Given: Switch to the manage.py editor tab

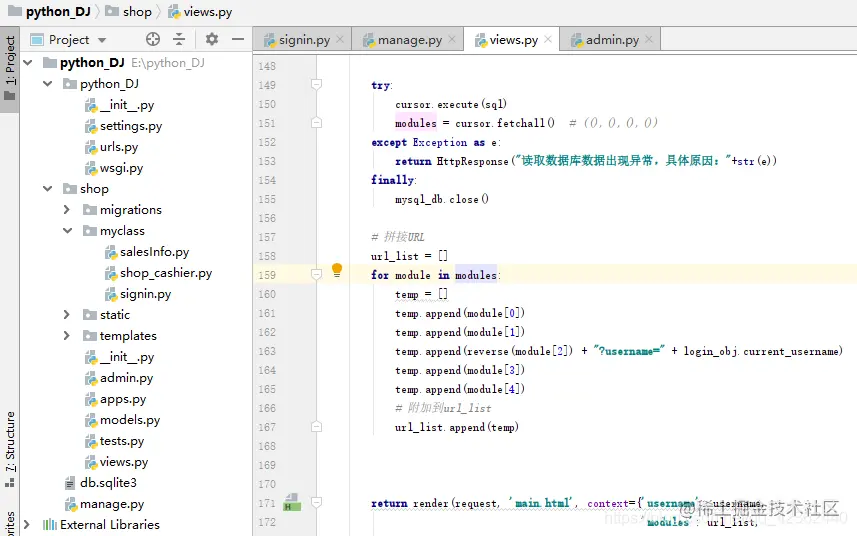Looking at the screenshot, I should tap(409, 40).
